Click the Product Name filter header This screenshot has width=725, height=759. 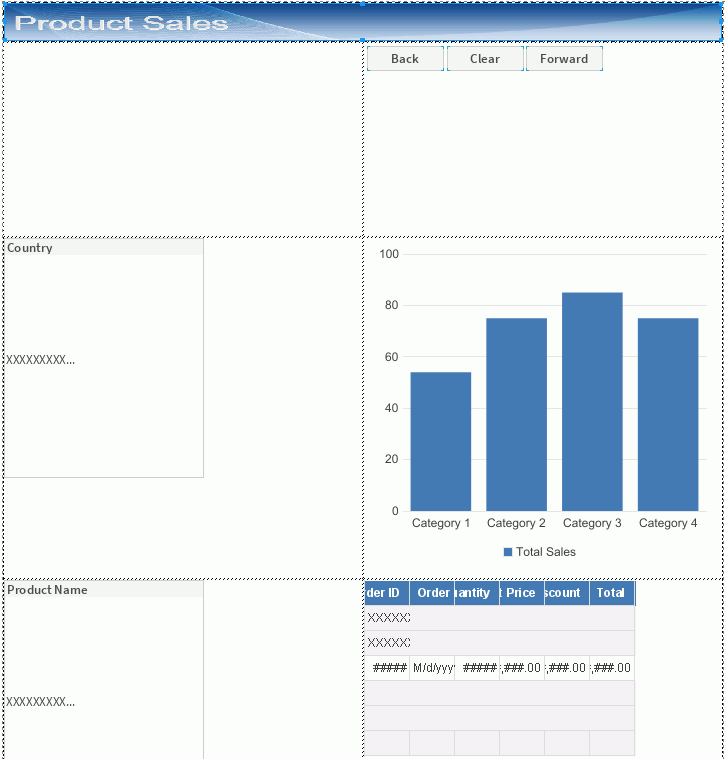click(x=104, y=590)
